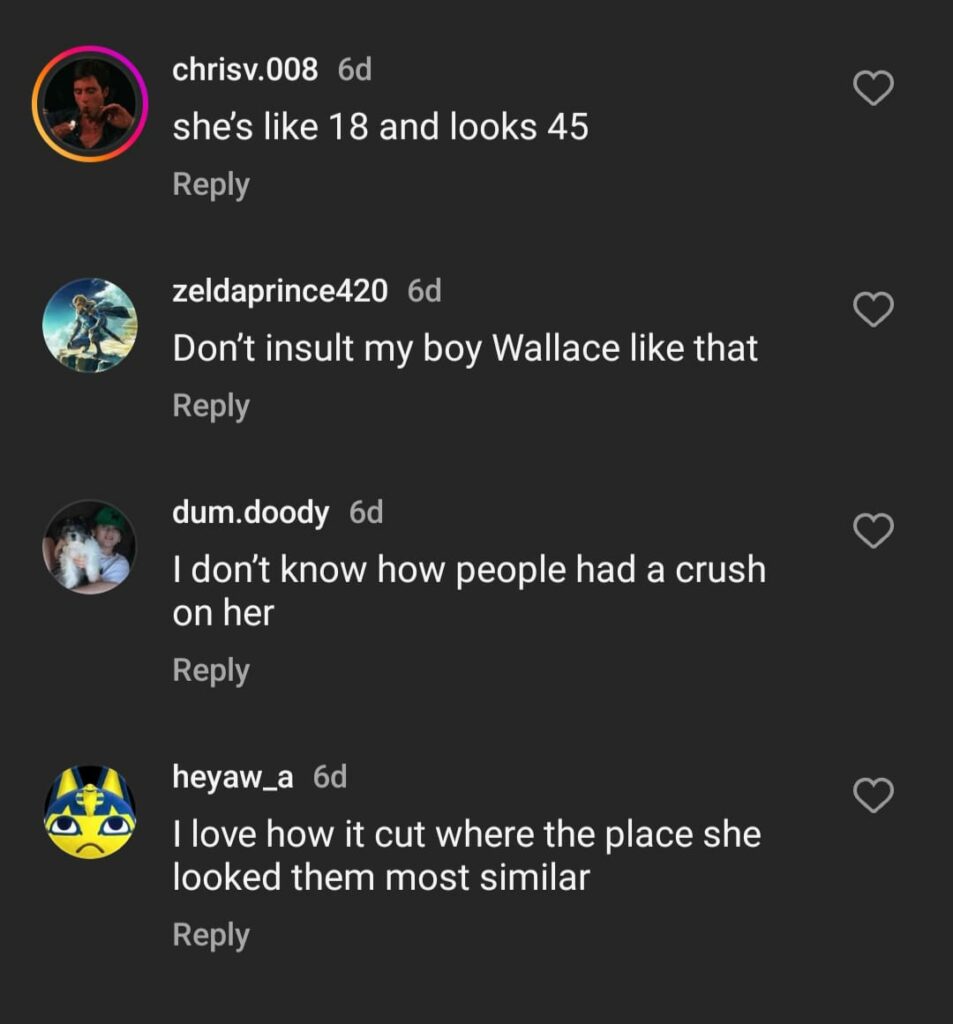Open heyaw_a username link

233,776
